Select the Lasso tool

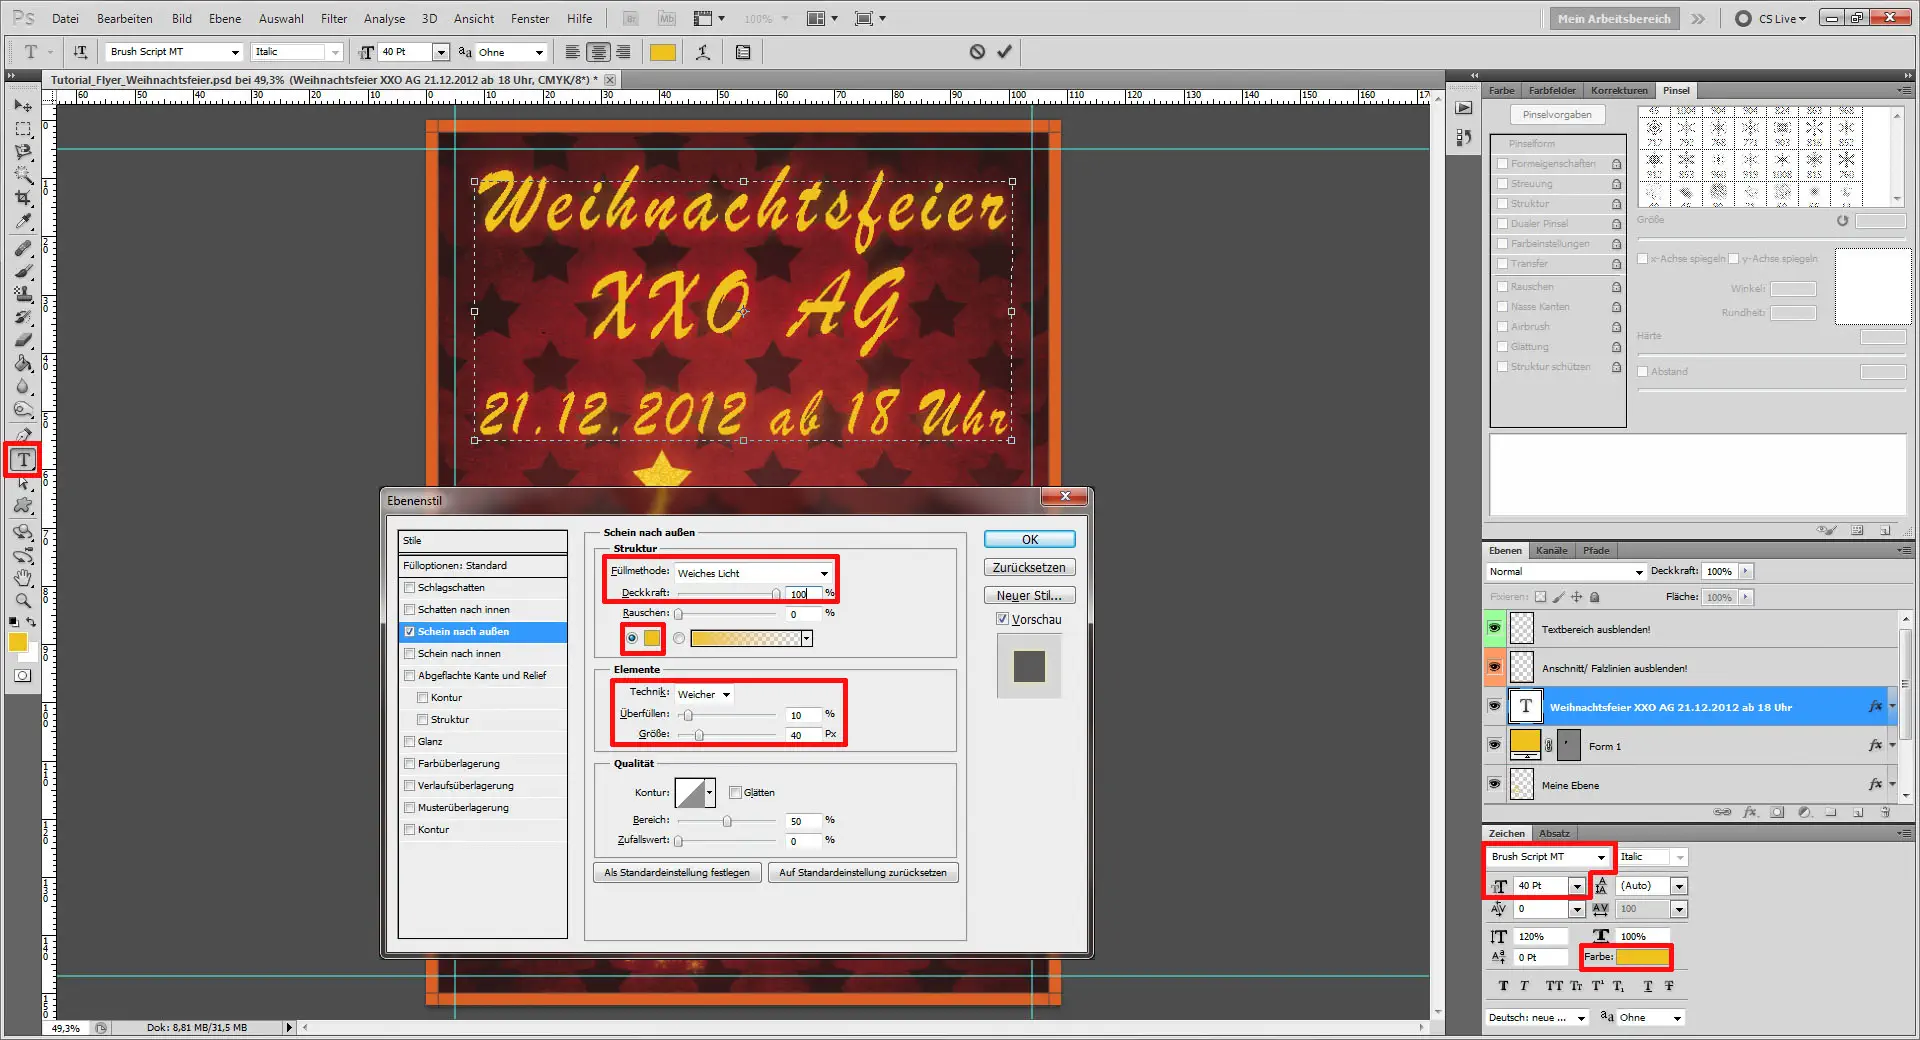(23, 152)
